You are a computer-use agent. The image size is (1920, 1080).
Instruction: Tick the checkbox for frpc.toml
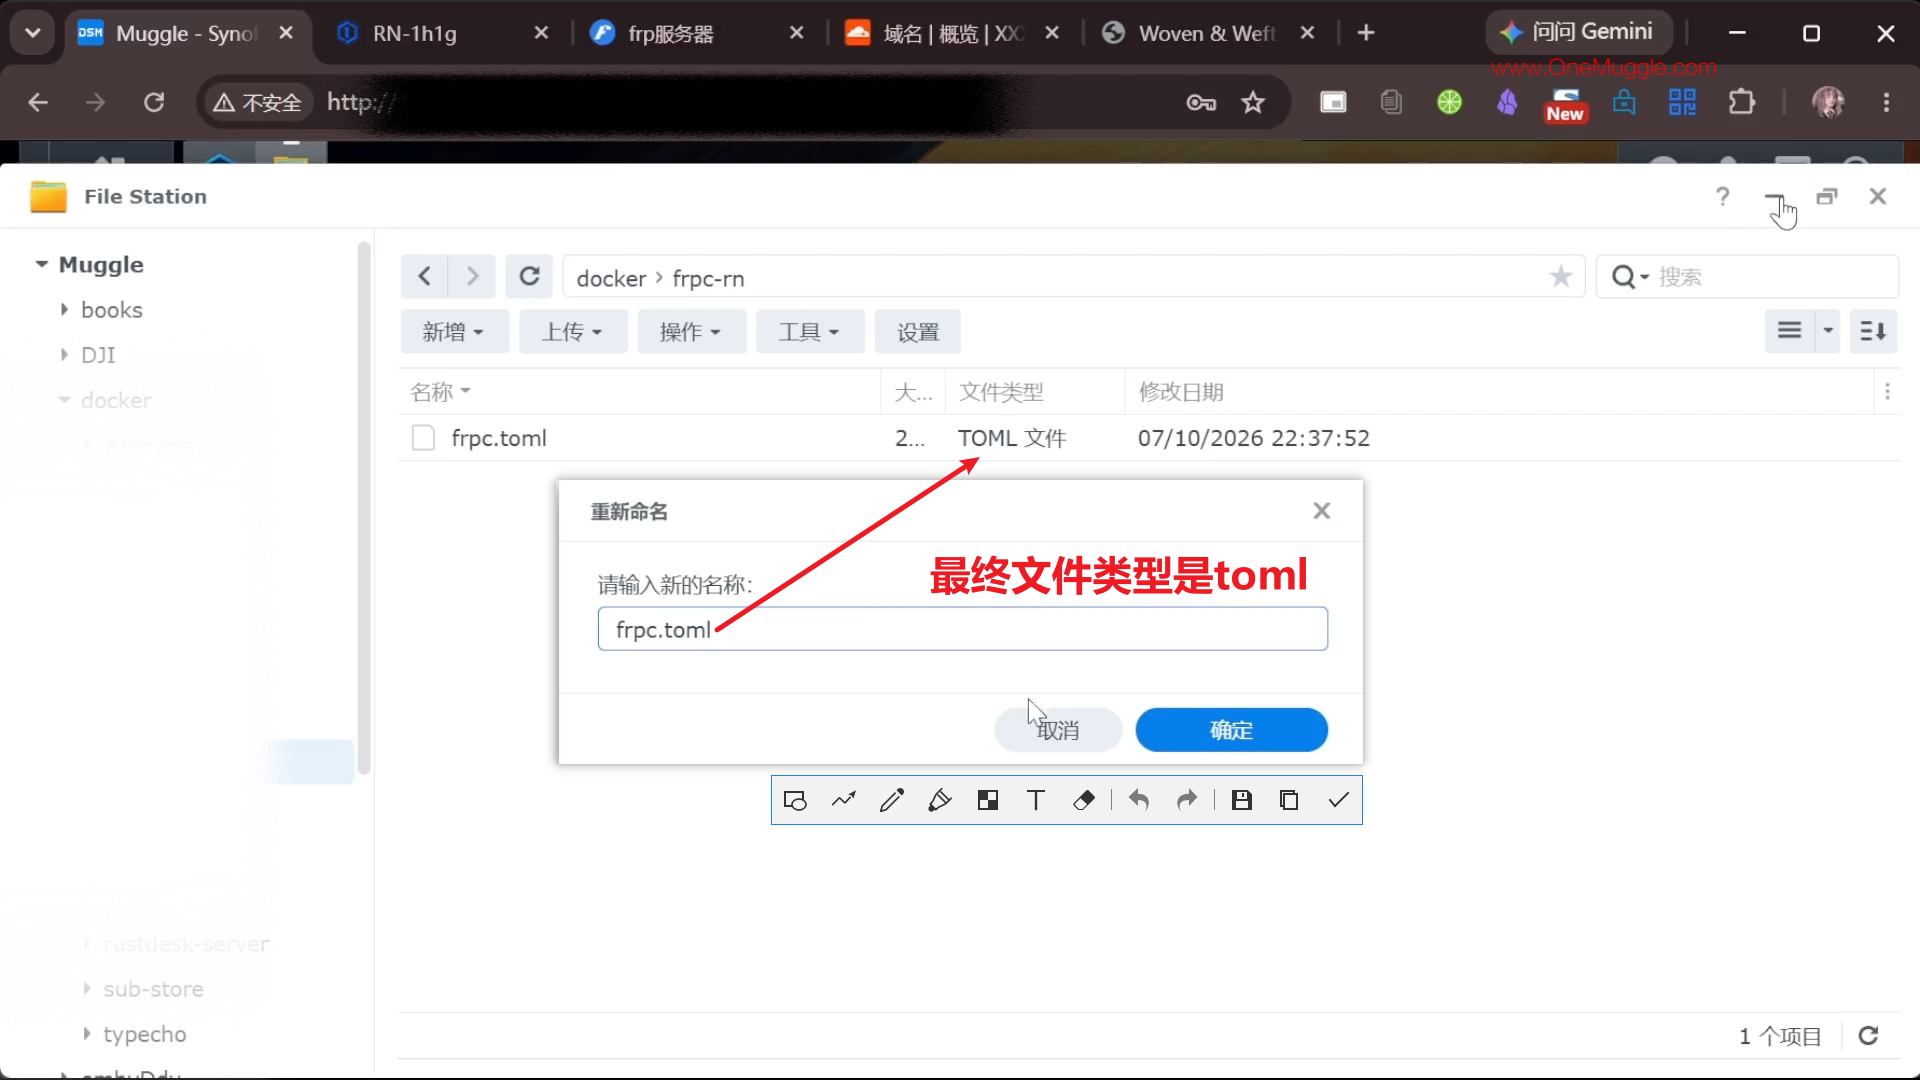pos(423,438)
